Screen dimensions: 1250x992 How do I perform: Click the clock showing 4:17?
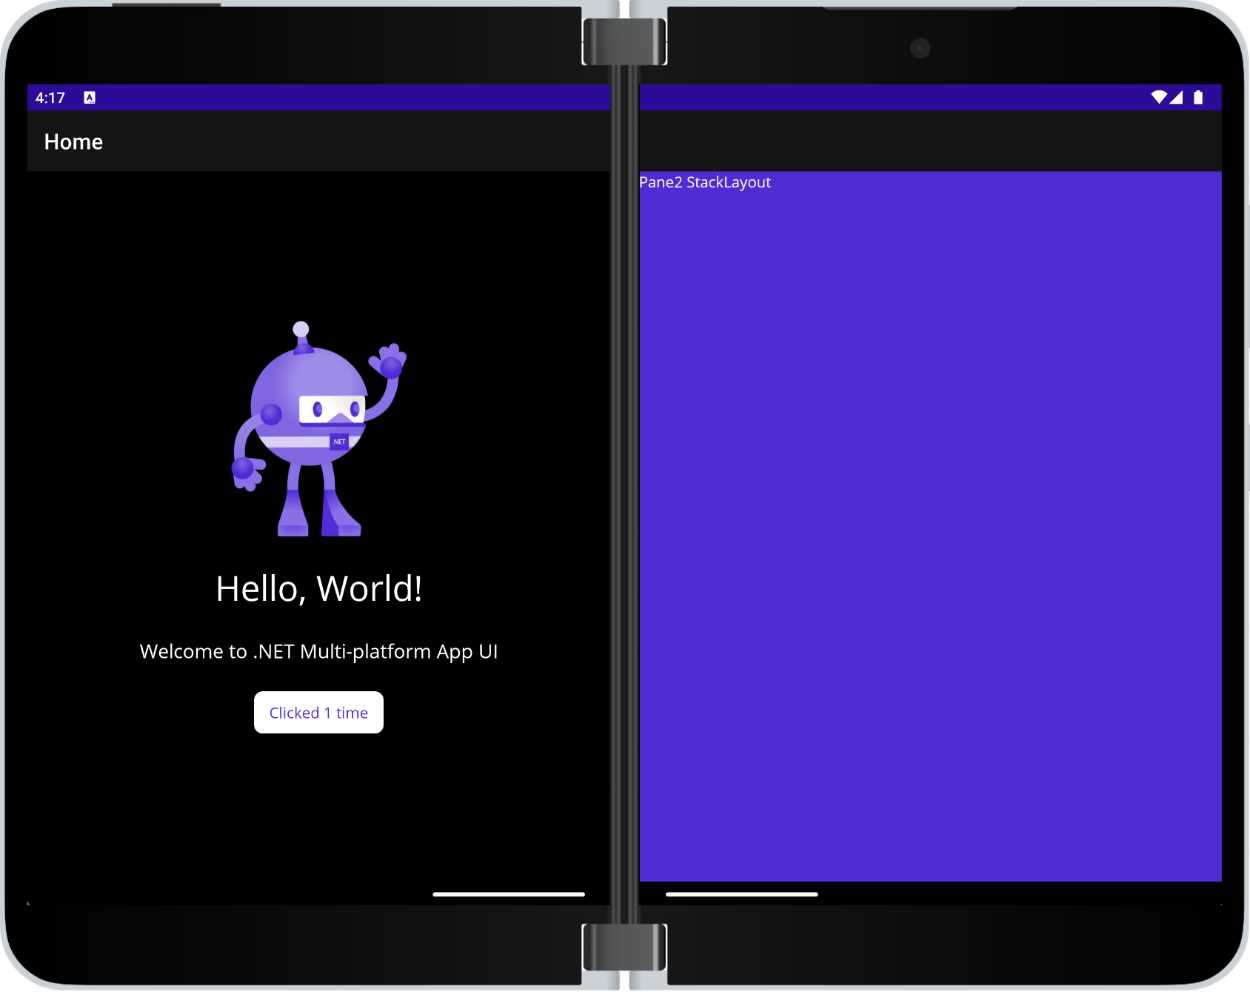(x=51, y=97)
